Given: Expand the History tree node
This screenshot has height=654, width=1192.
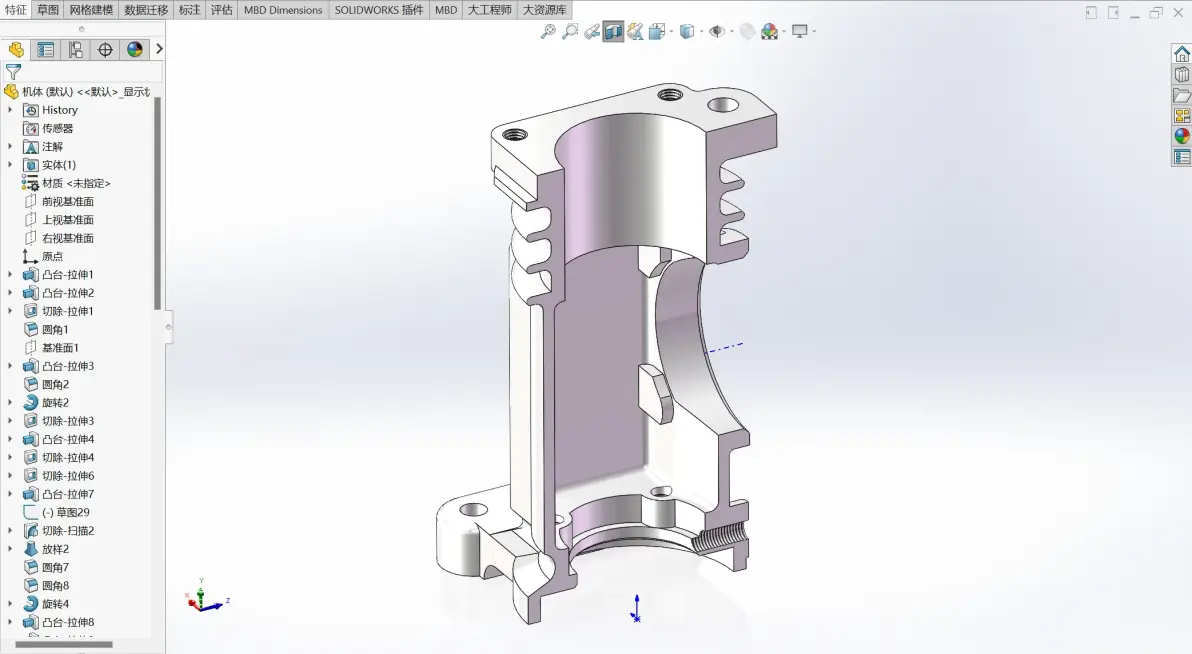Looking at the screenshot, I should (10, 110).
